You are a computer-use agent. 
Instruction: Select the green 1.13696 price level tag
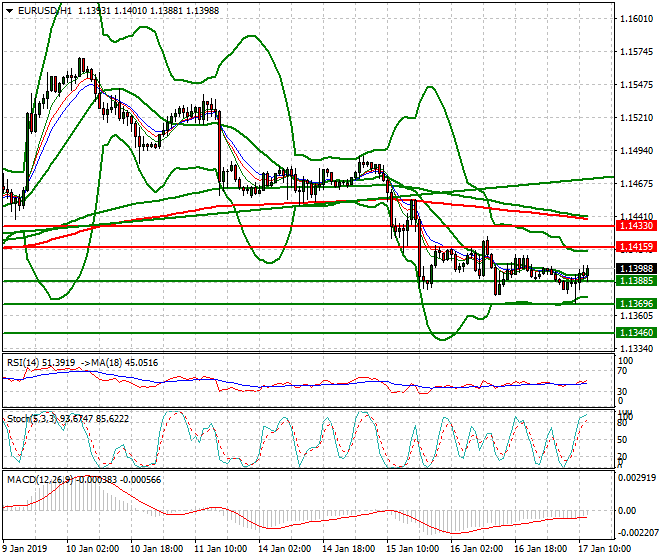[636, 303]
